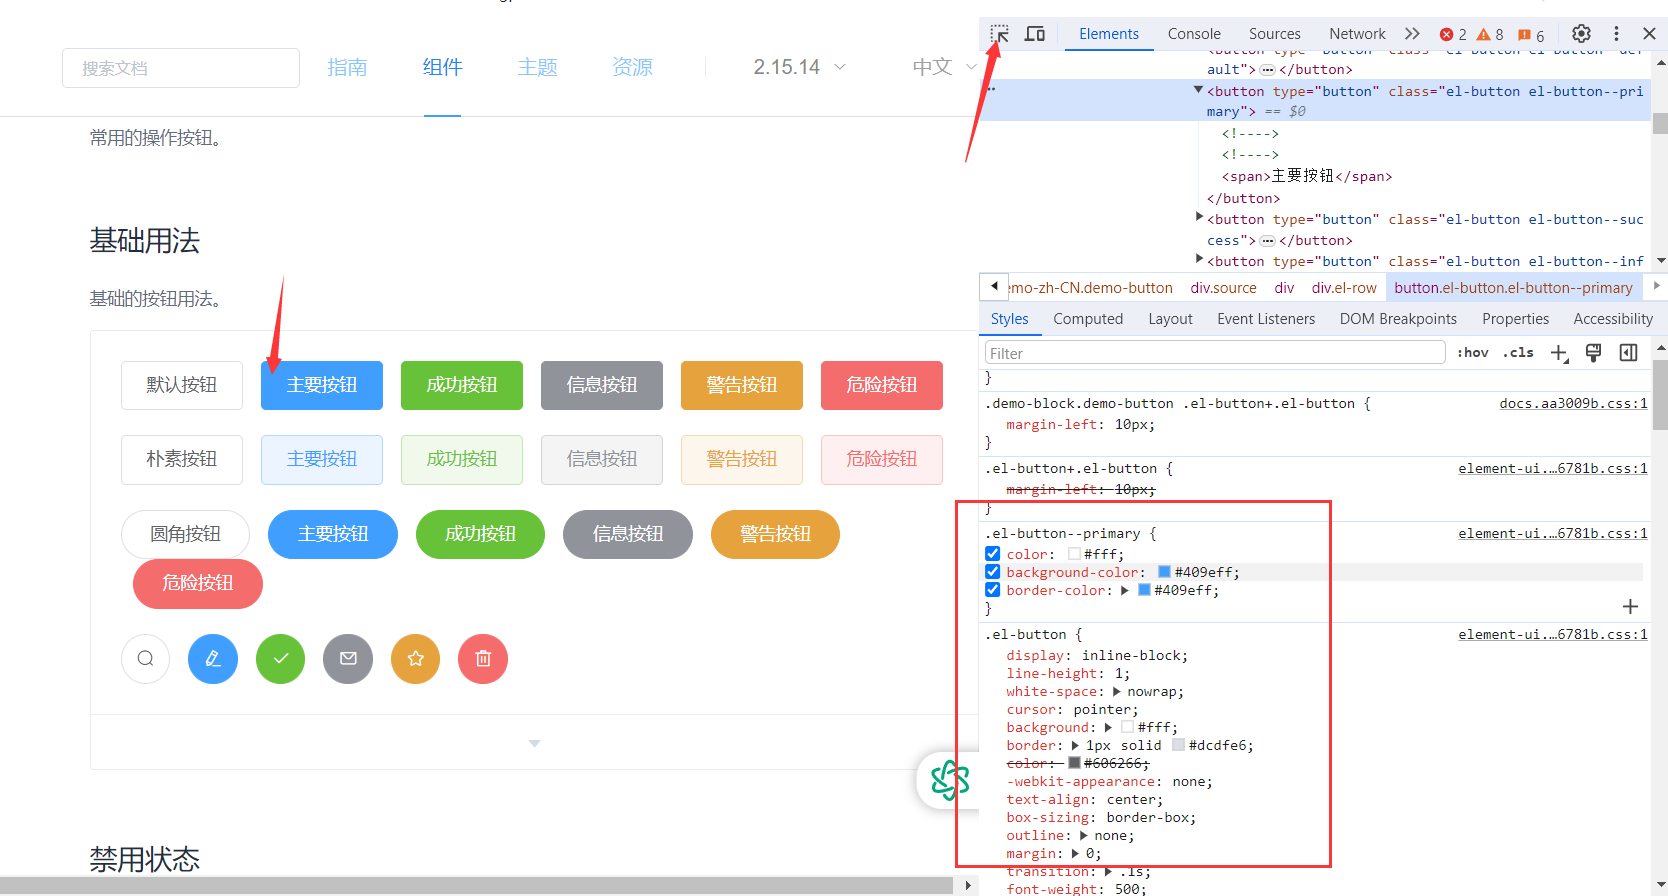
Task: Click the blue circular edit icon button
Action: point(213,659)
